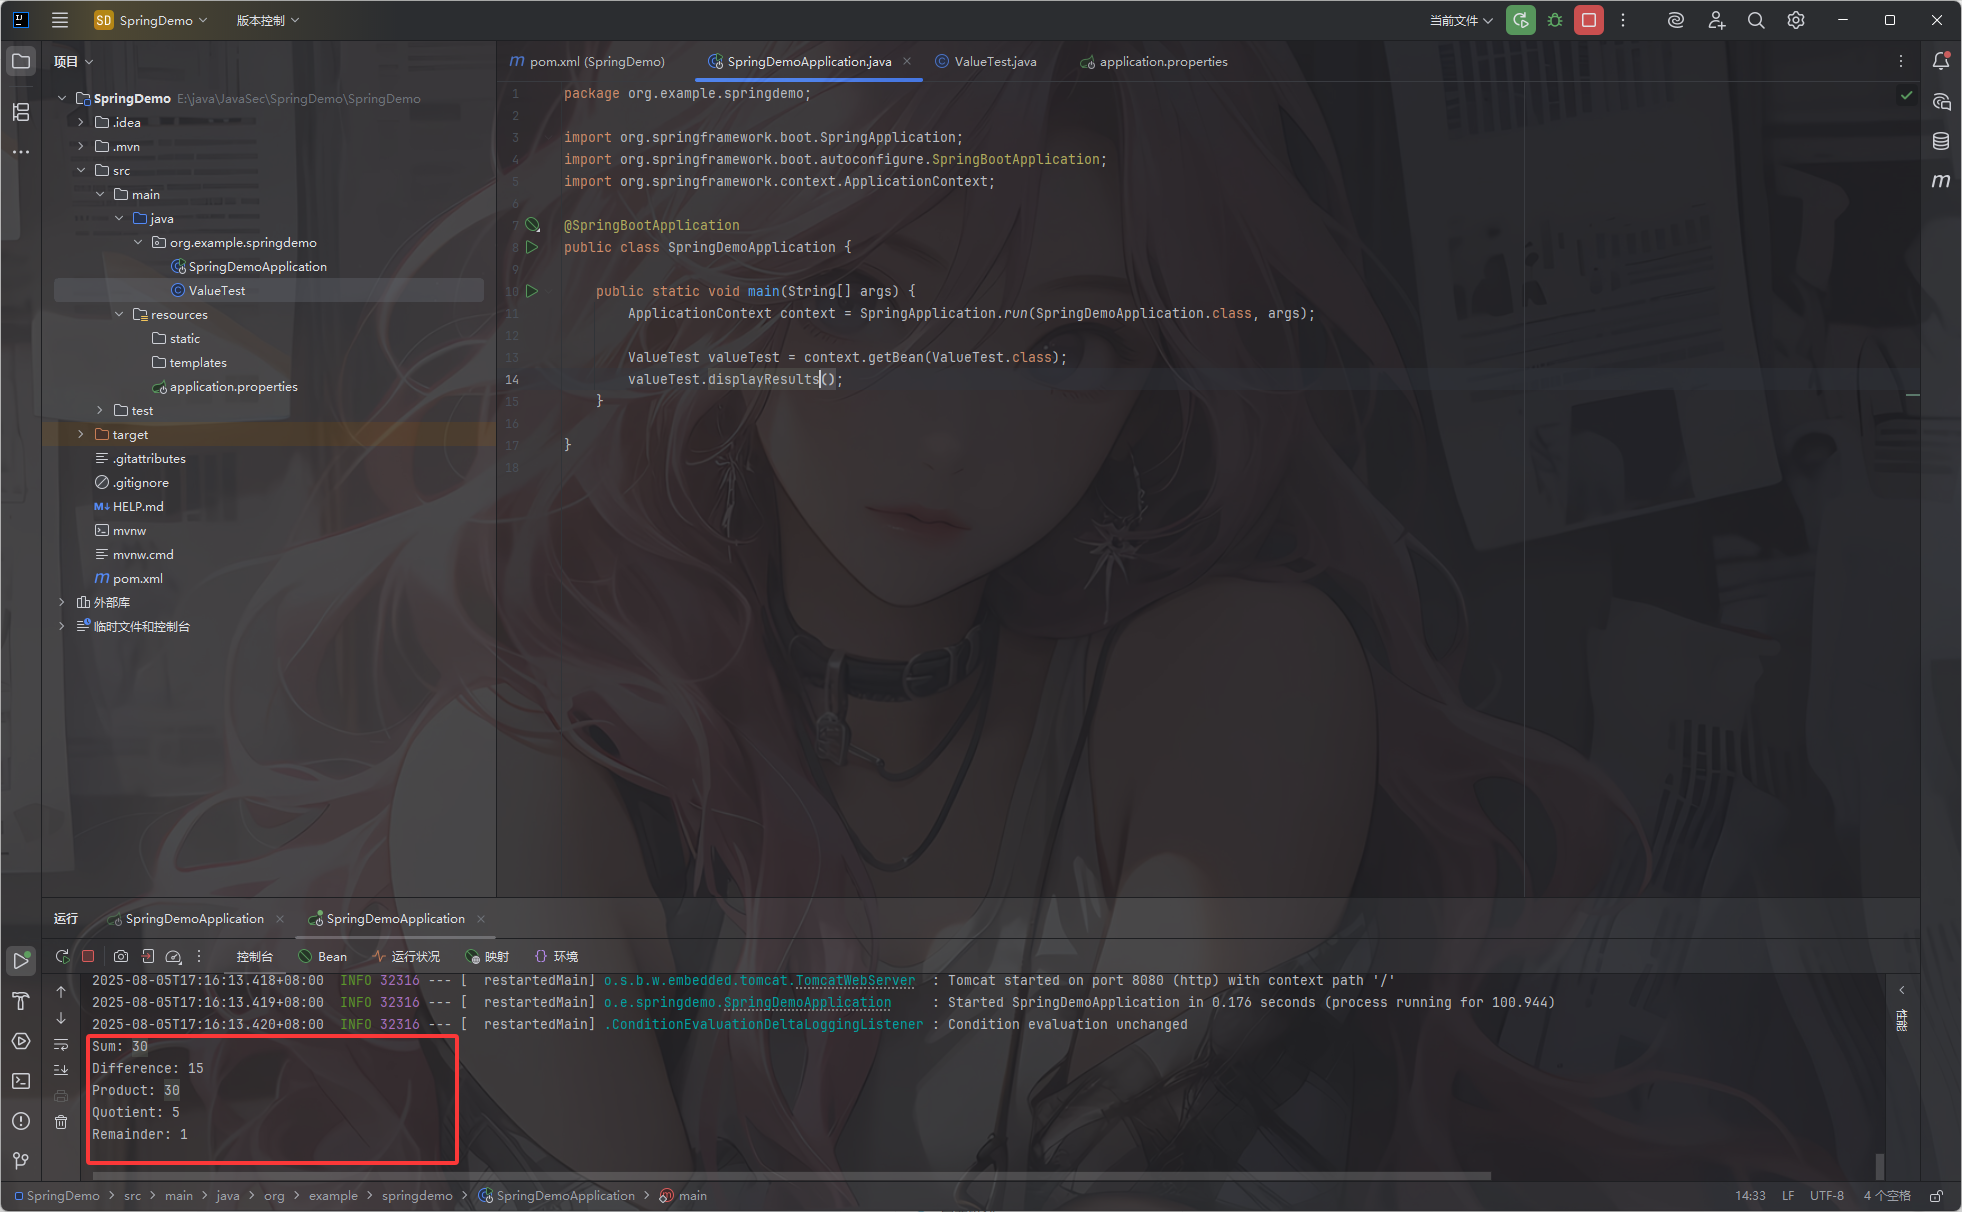Open the Problems tool window icon
Viewport: 1962px width, 1212px height.
[21, 1121]
